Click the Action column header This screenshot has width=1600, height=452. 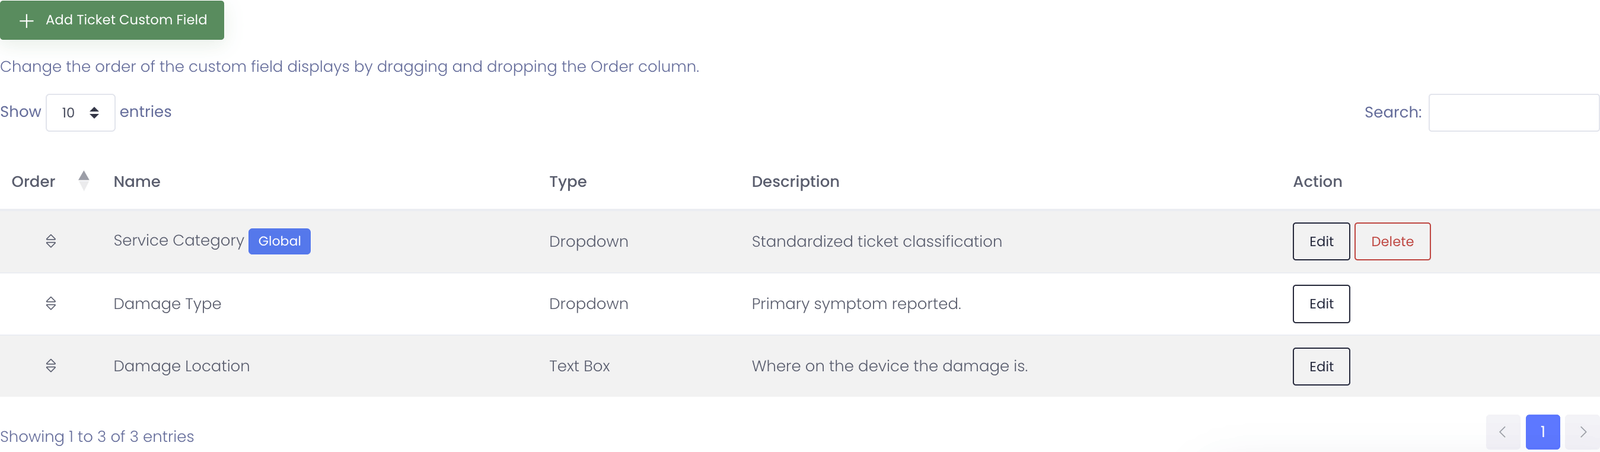1317,182
